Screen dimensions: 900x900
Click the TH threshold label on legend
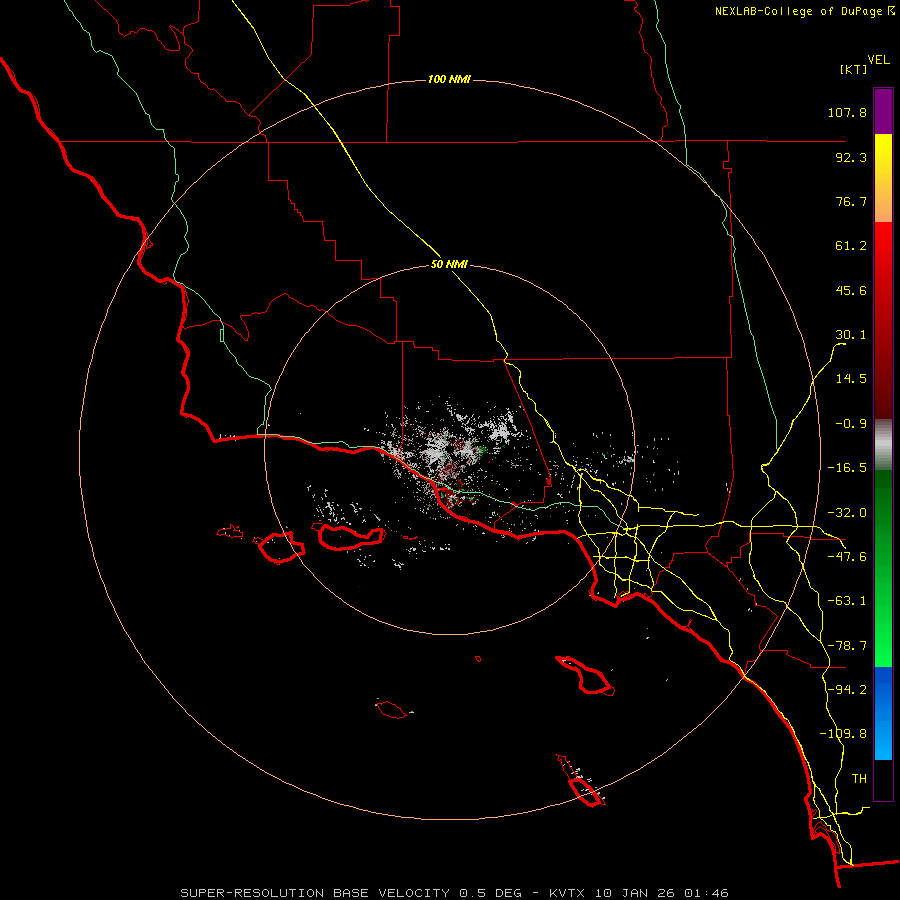(859, 779)
